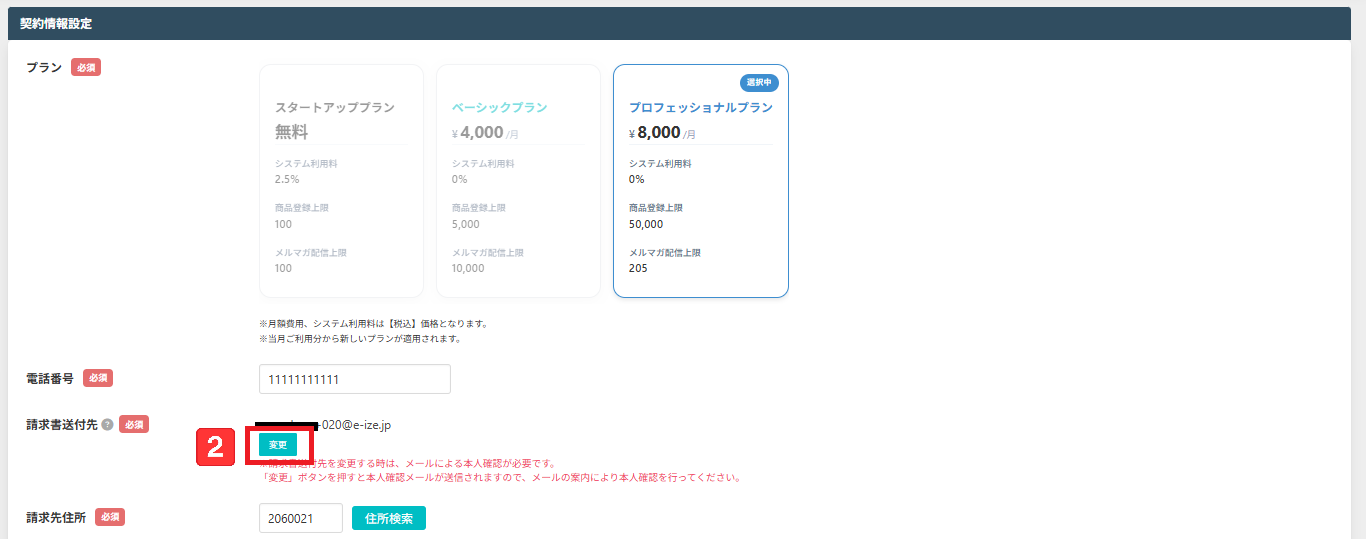The width and height of the screenshot is (1366, 539).
Task: Focus the 電話番号 input field
Action: [354, 380]
